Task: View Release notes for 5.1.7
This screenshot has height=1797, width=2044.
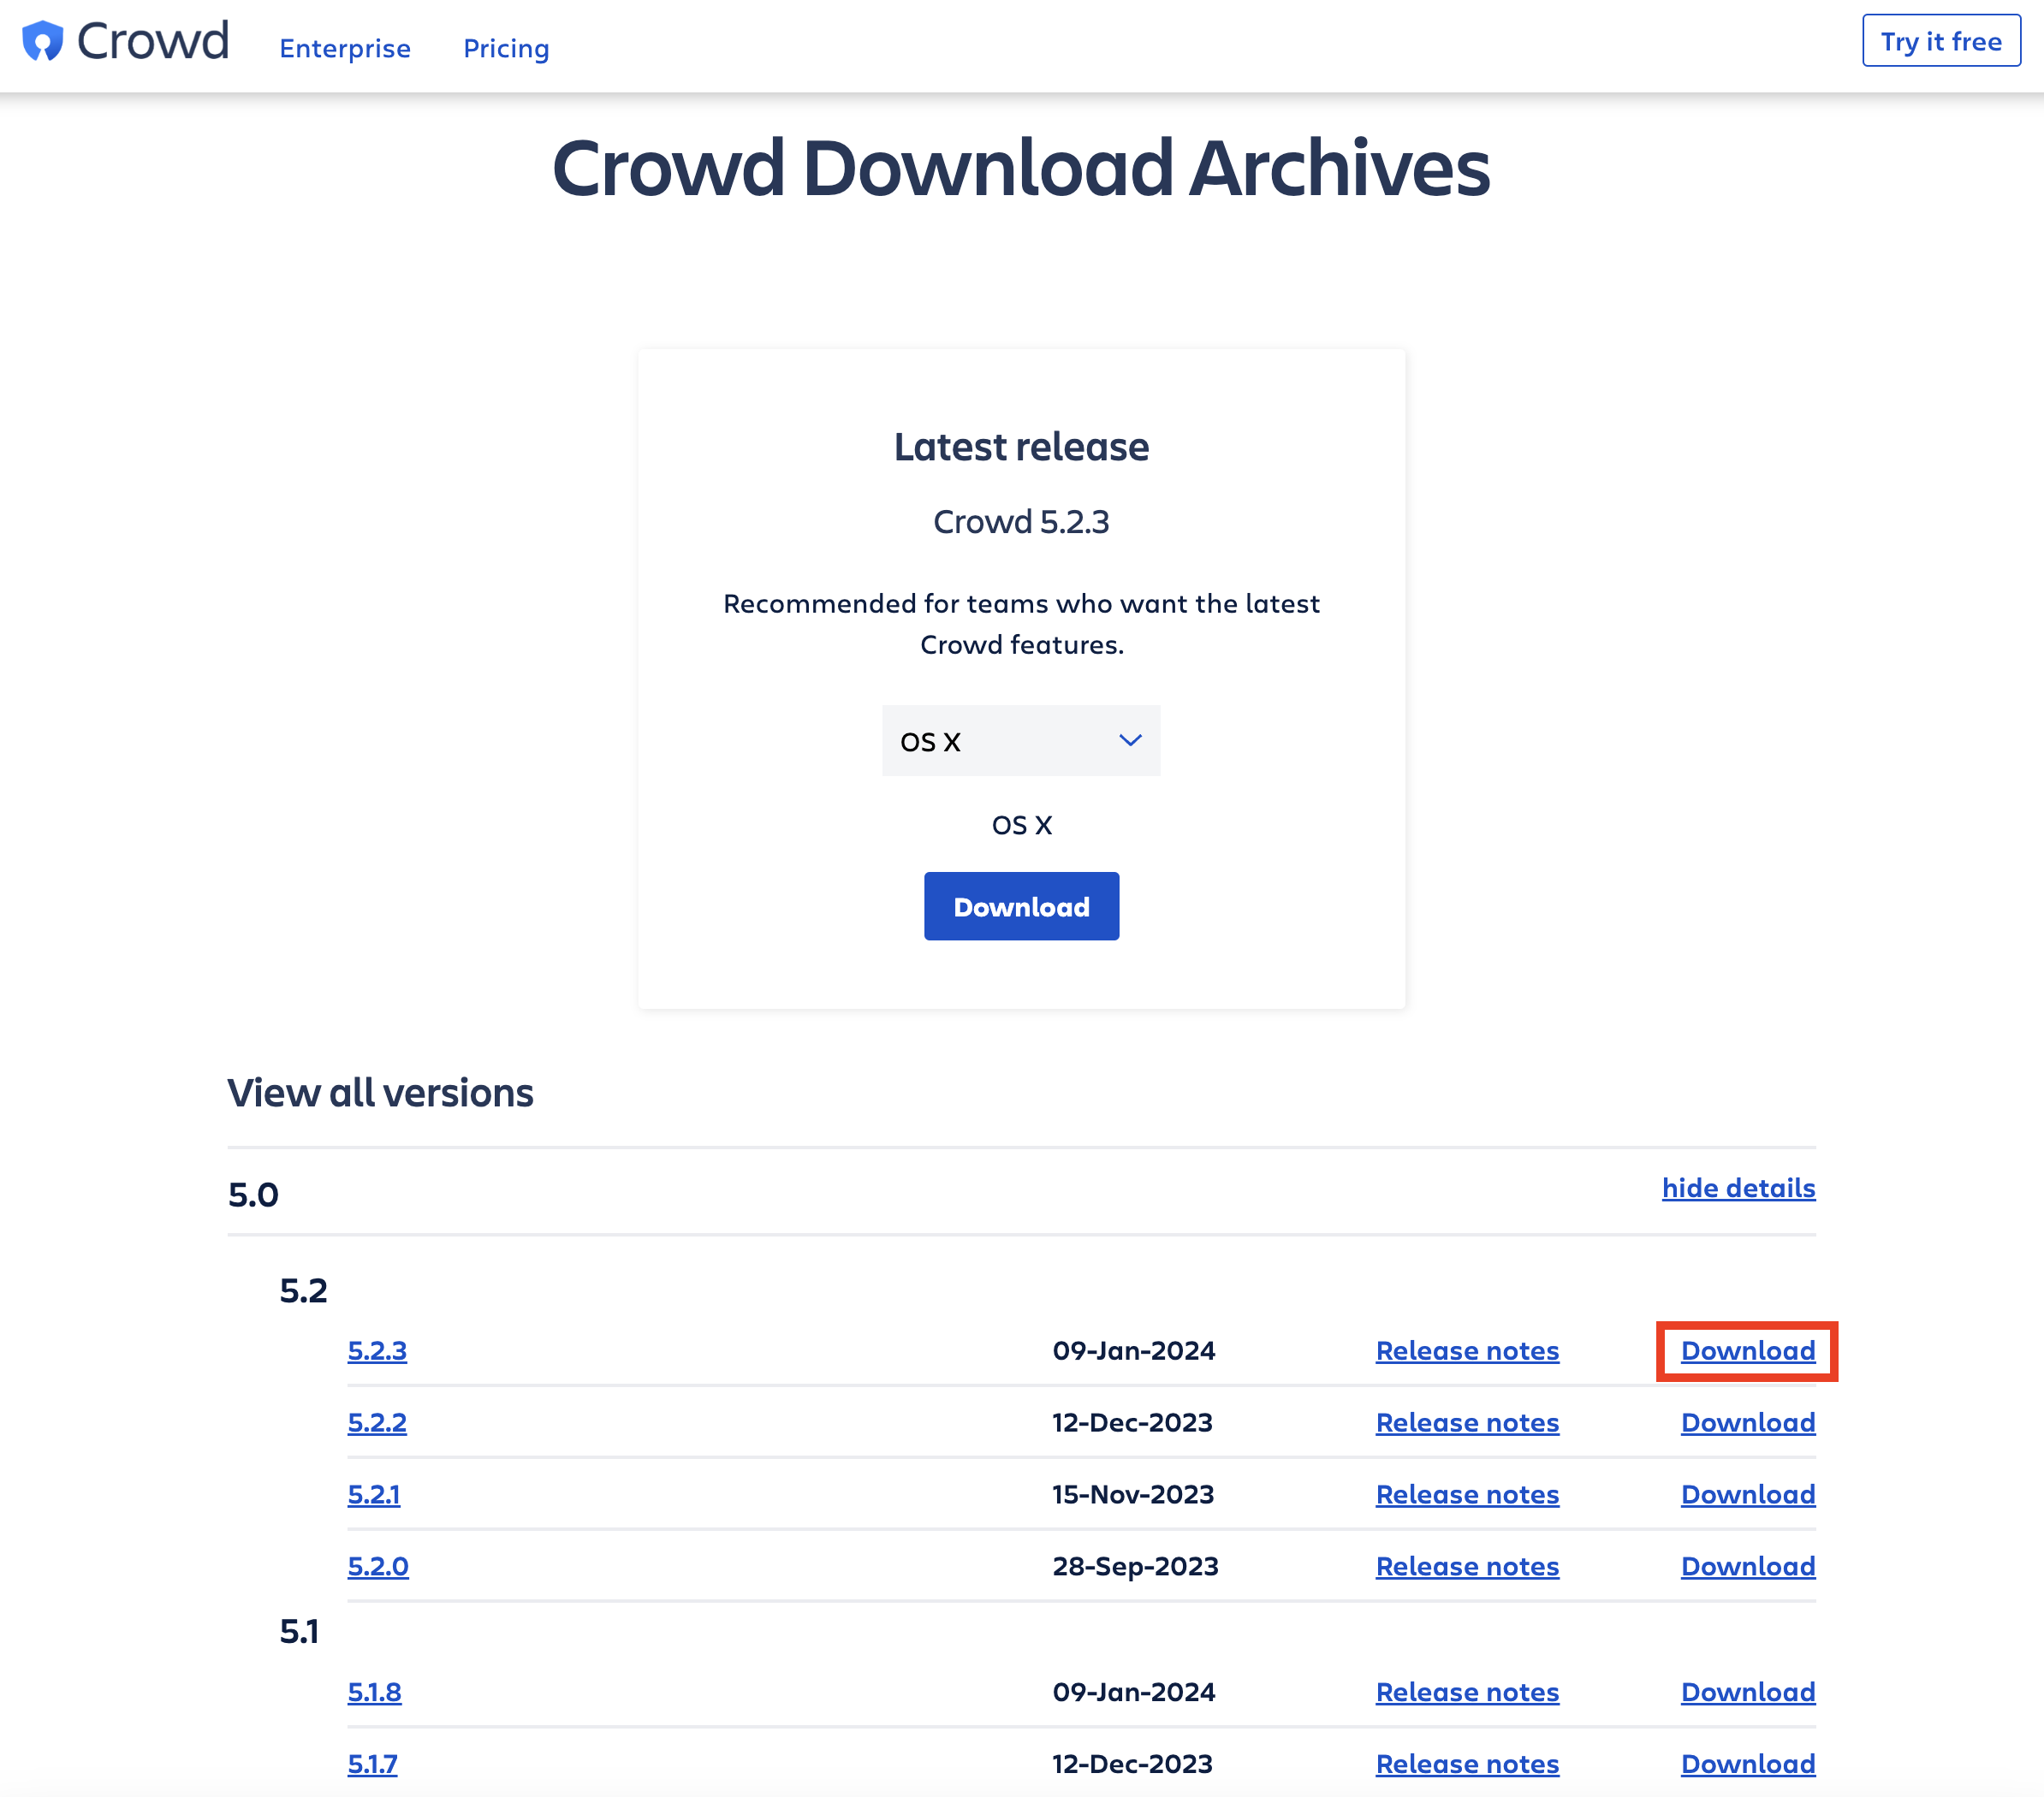Action: pyautogui.click(x=1467, y=1764)
